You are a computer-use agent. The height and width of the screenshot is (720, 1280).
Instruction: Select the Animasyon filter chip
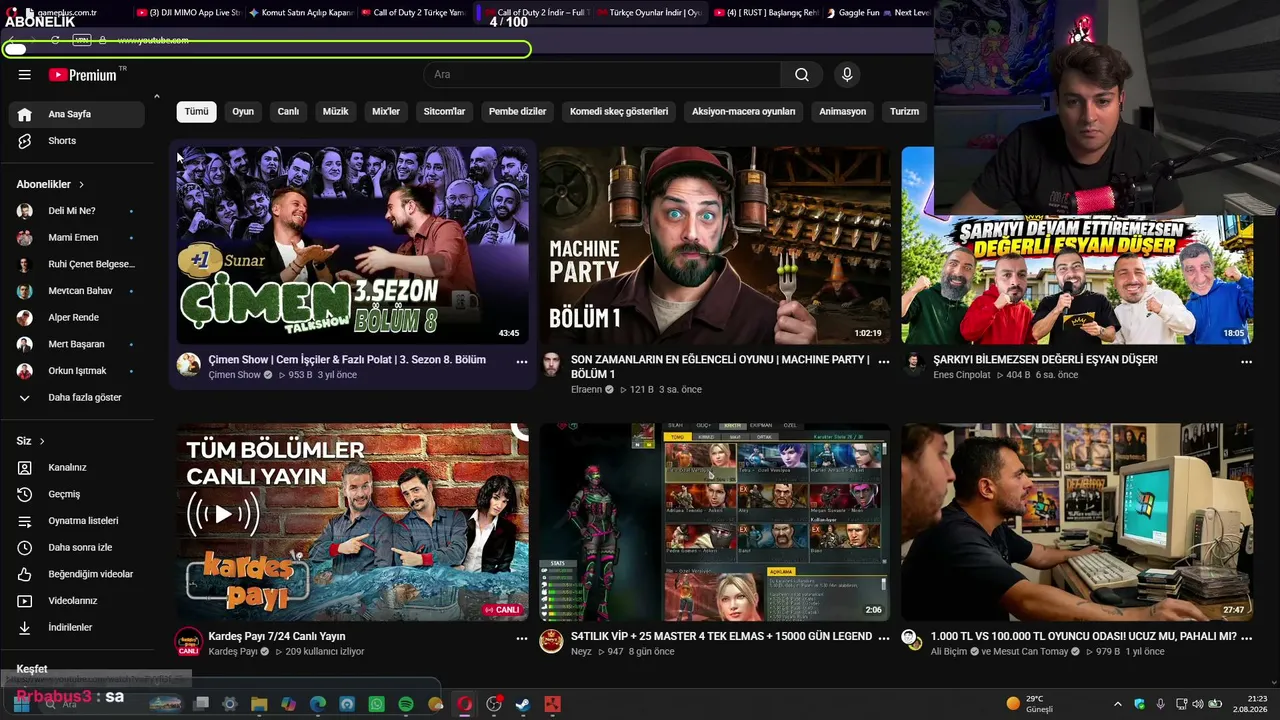tap(843, 111)
